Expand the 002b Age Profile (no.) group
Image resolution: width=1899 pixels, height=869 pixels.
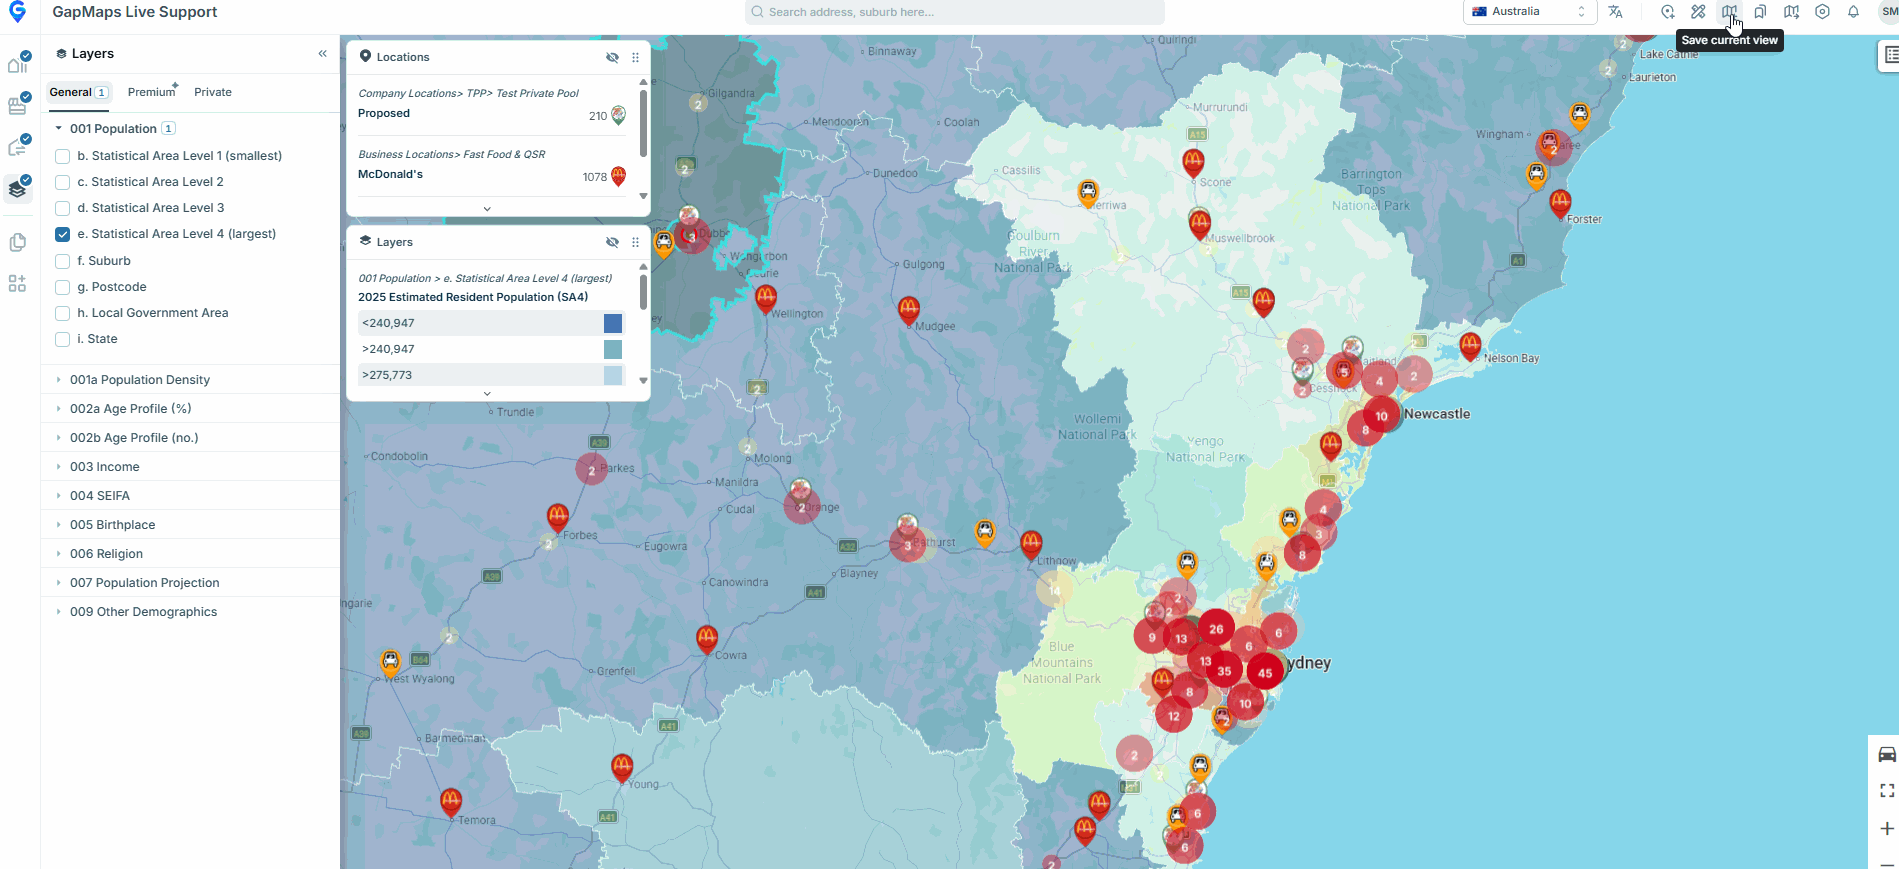pos(58,438)
